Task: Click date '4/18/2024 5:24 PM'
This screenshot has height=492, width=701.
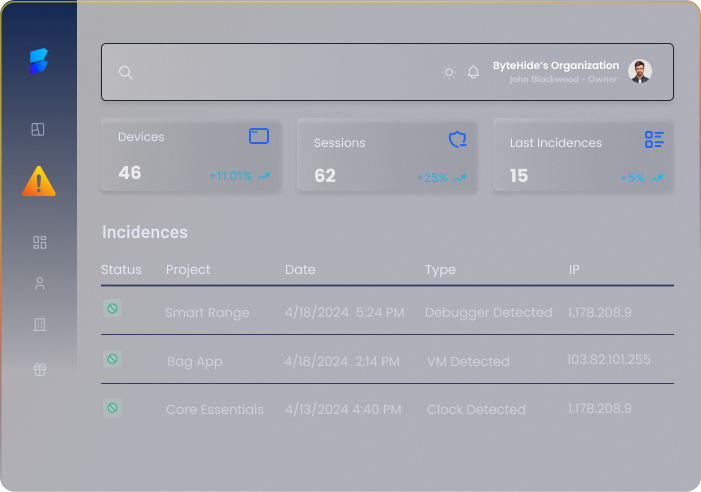Action: (x=345, y=312)
